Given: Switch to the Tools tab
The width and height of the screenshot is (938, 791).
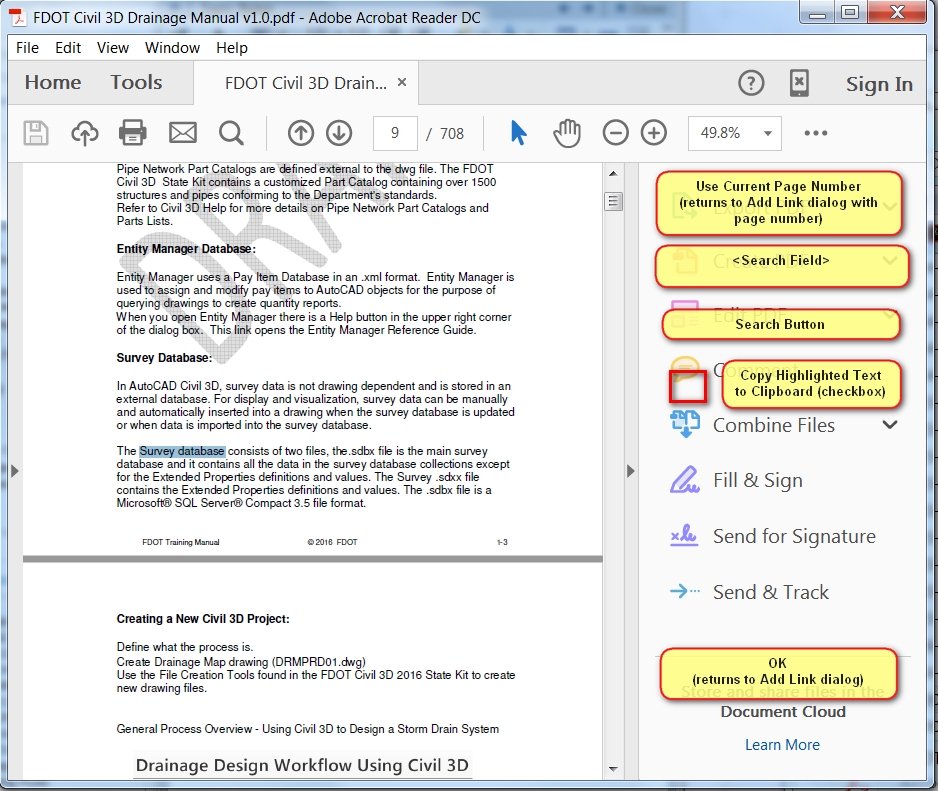Looking at the screenshot, I should (136, 83).
